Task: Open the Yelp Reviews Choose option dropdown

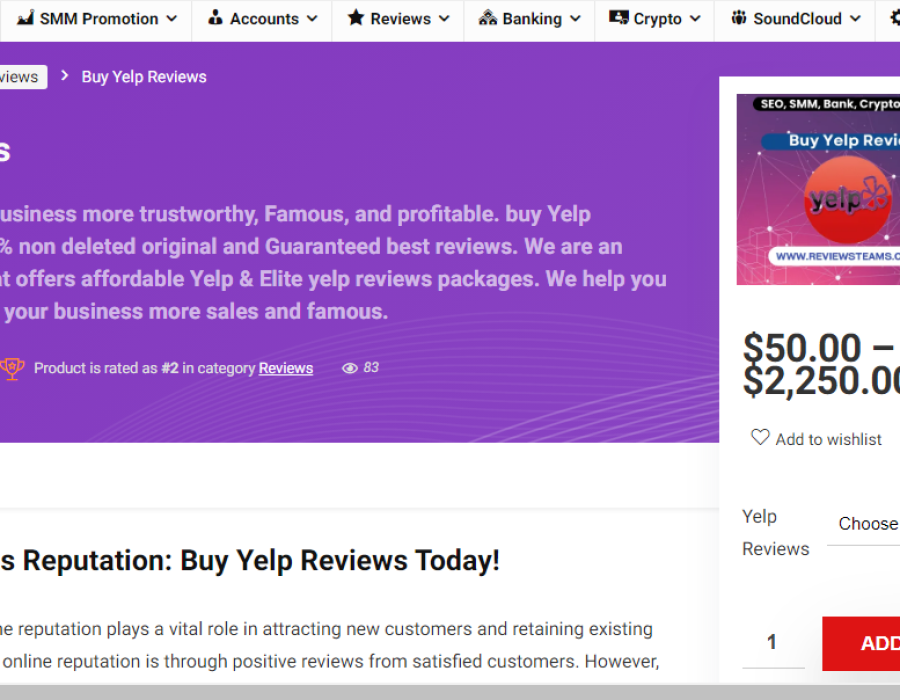Action: point(866,524)
